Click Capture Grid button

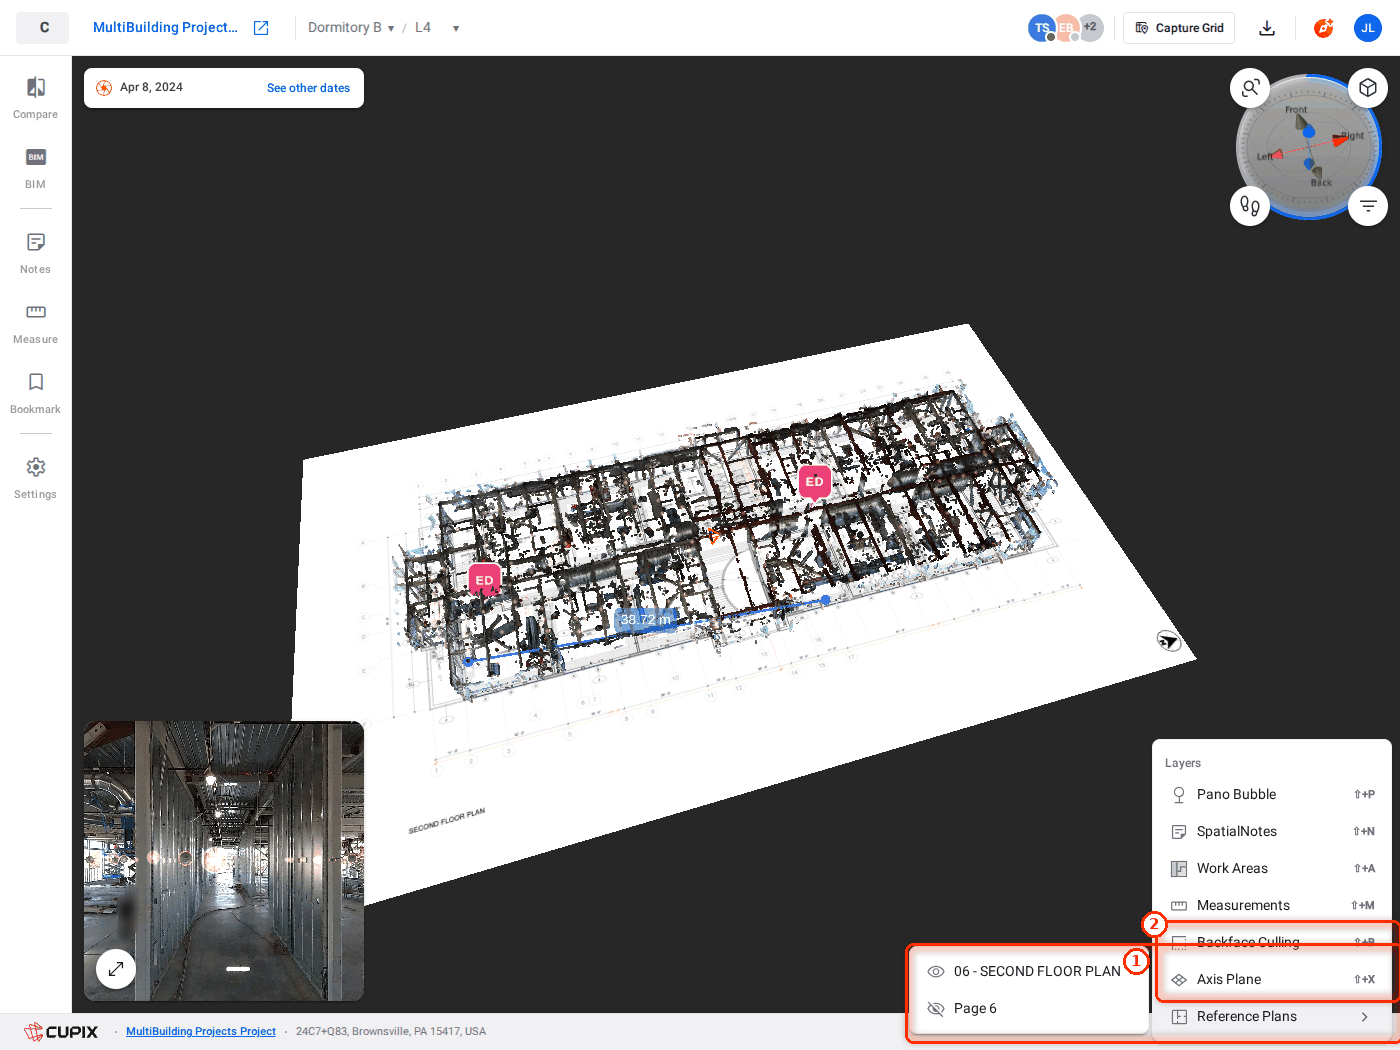point(1179,28)
